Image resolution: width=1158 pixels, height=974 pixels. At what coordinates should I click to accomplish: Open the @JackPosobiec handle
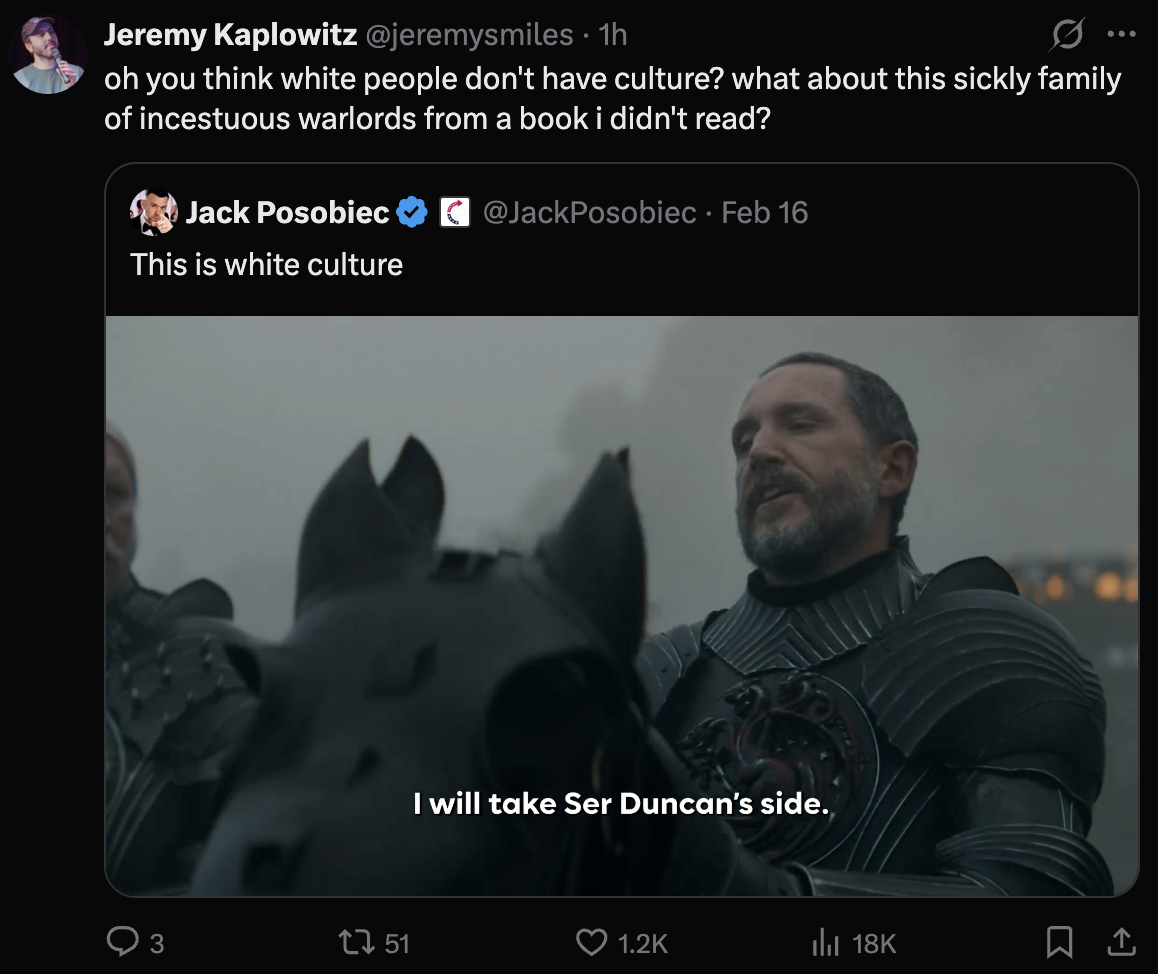(589, 212)
